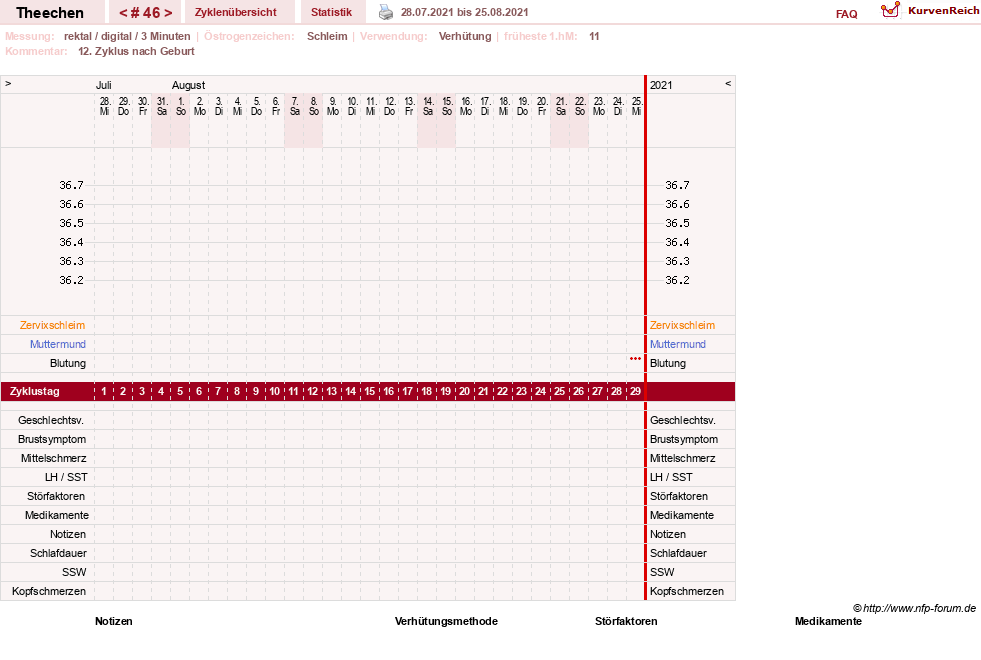This screenshot has height=660, width=981.
Task: Open the nfp-forum.de copyright link
Action: [x=915, y=608]
